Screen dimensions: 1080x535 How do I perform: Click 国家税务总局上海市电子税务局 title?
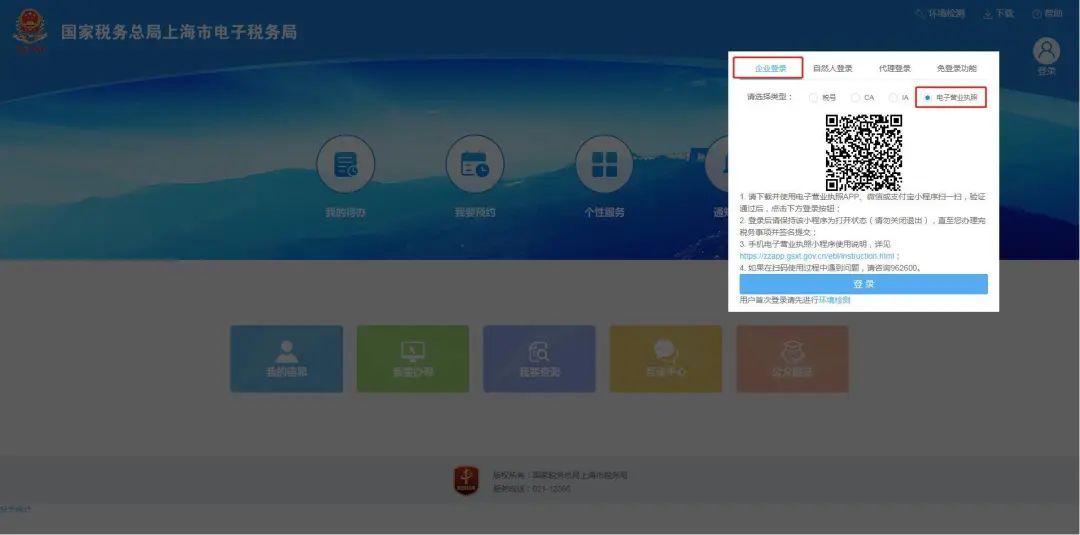tap(179, 32)
